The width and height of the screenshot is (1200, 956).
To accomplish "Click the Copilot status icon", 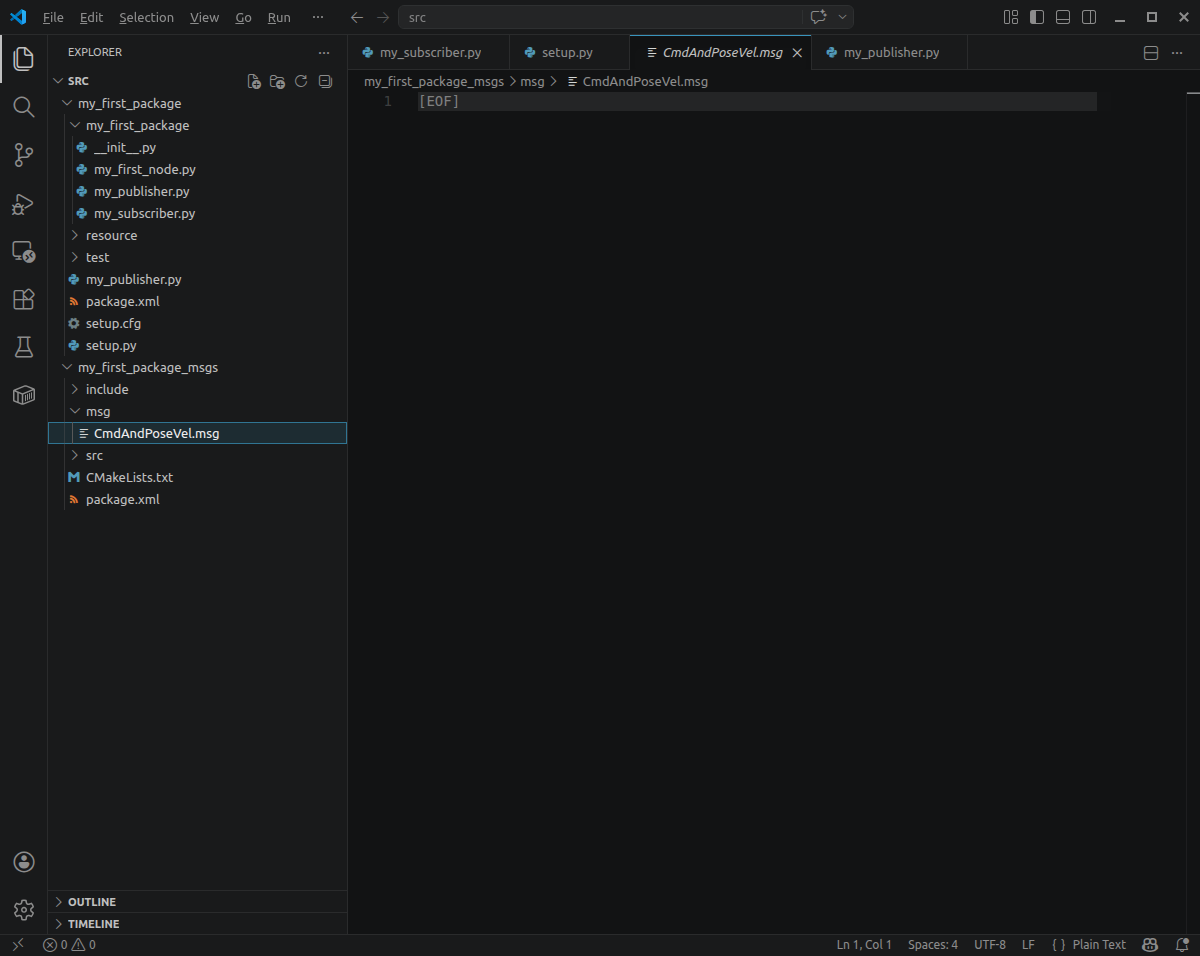I will [1151, 944].
